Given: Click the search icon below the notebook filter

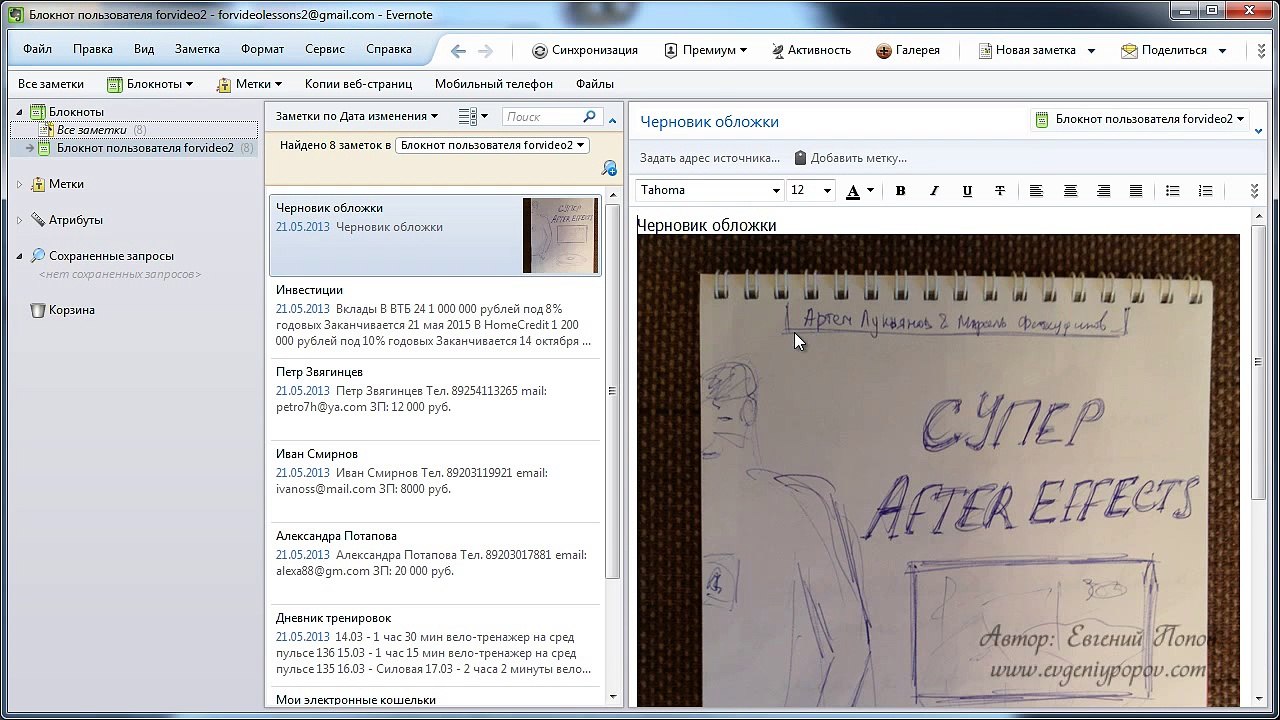Looking at the screenshot, I should point(609,168).
